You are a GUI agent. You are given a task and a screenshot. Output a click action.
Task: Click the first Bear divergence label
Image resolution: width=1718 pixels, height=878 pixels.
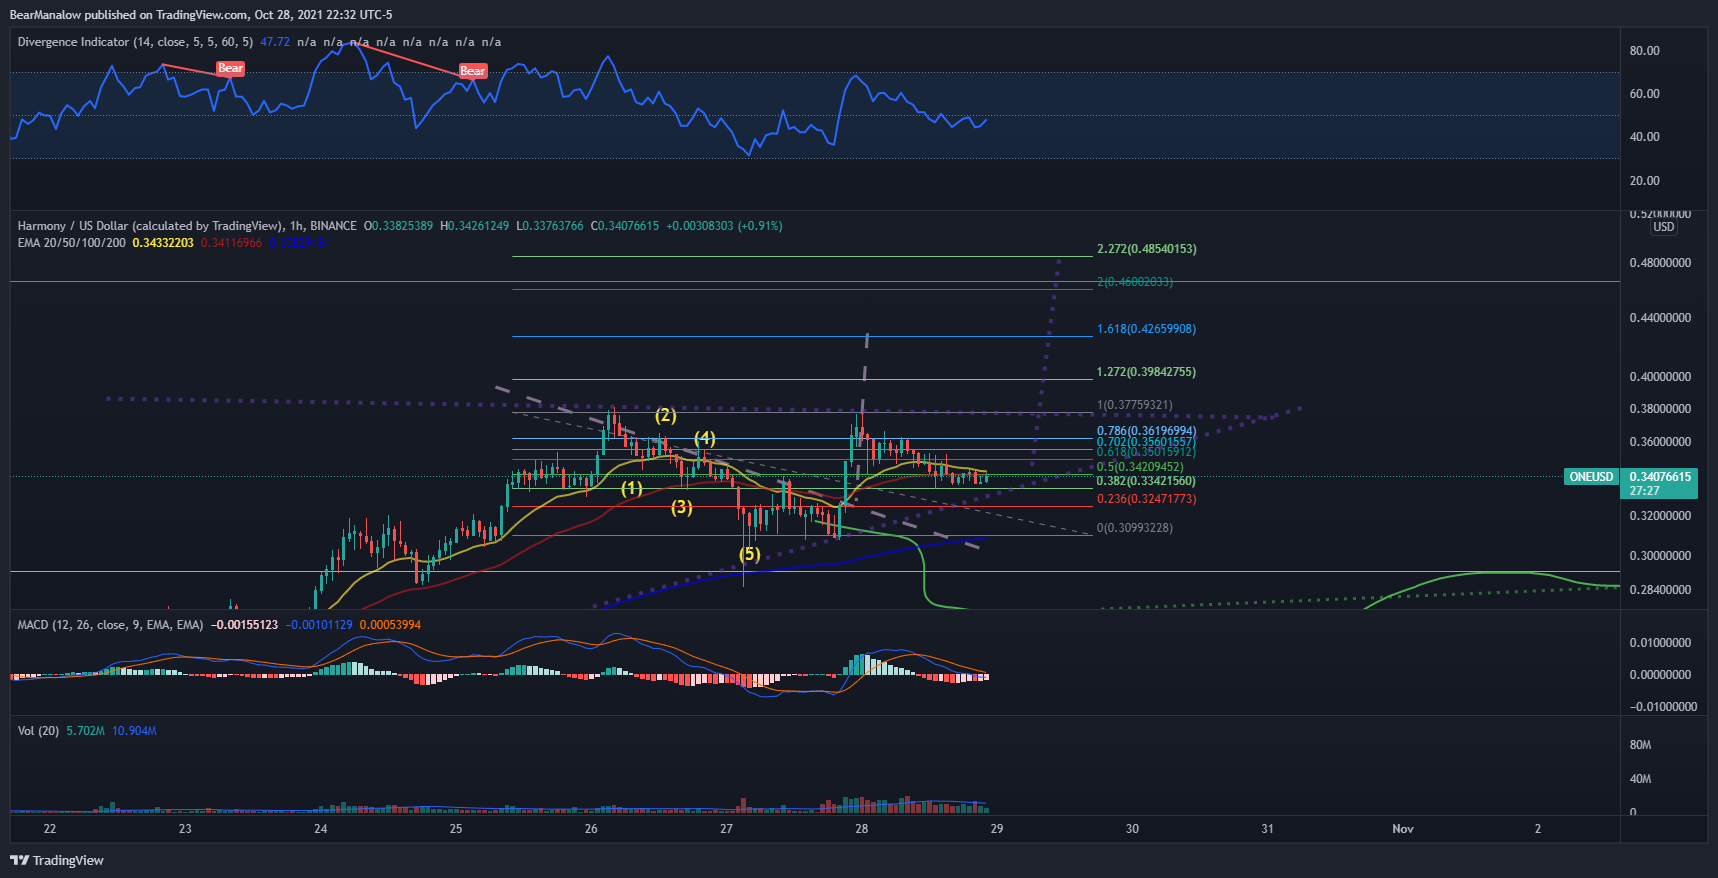point(230,68)
